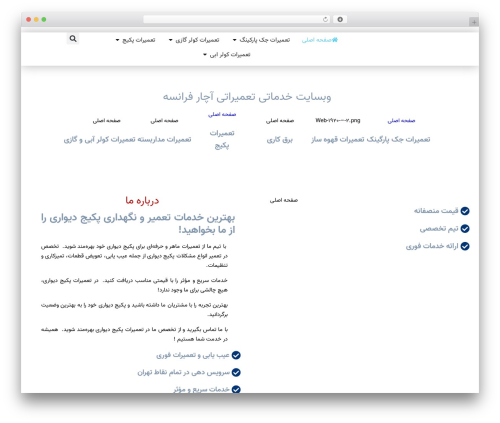The image size is (500, 423).
Task: Click the قیمت منصفانه feature text
Action: pos(436,211)
